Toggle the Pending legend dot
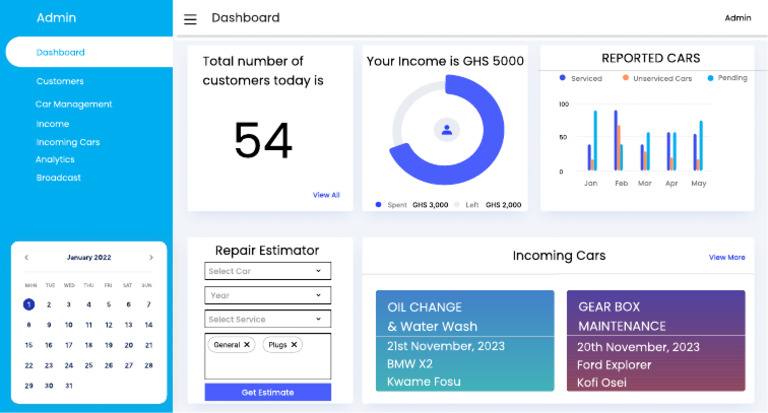 (710, 78)
